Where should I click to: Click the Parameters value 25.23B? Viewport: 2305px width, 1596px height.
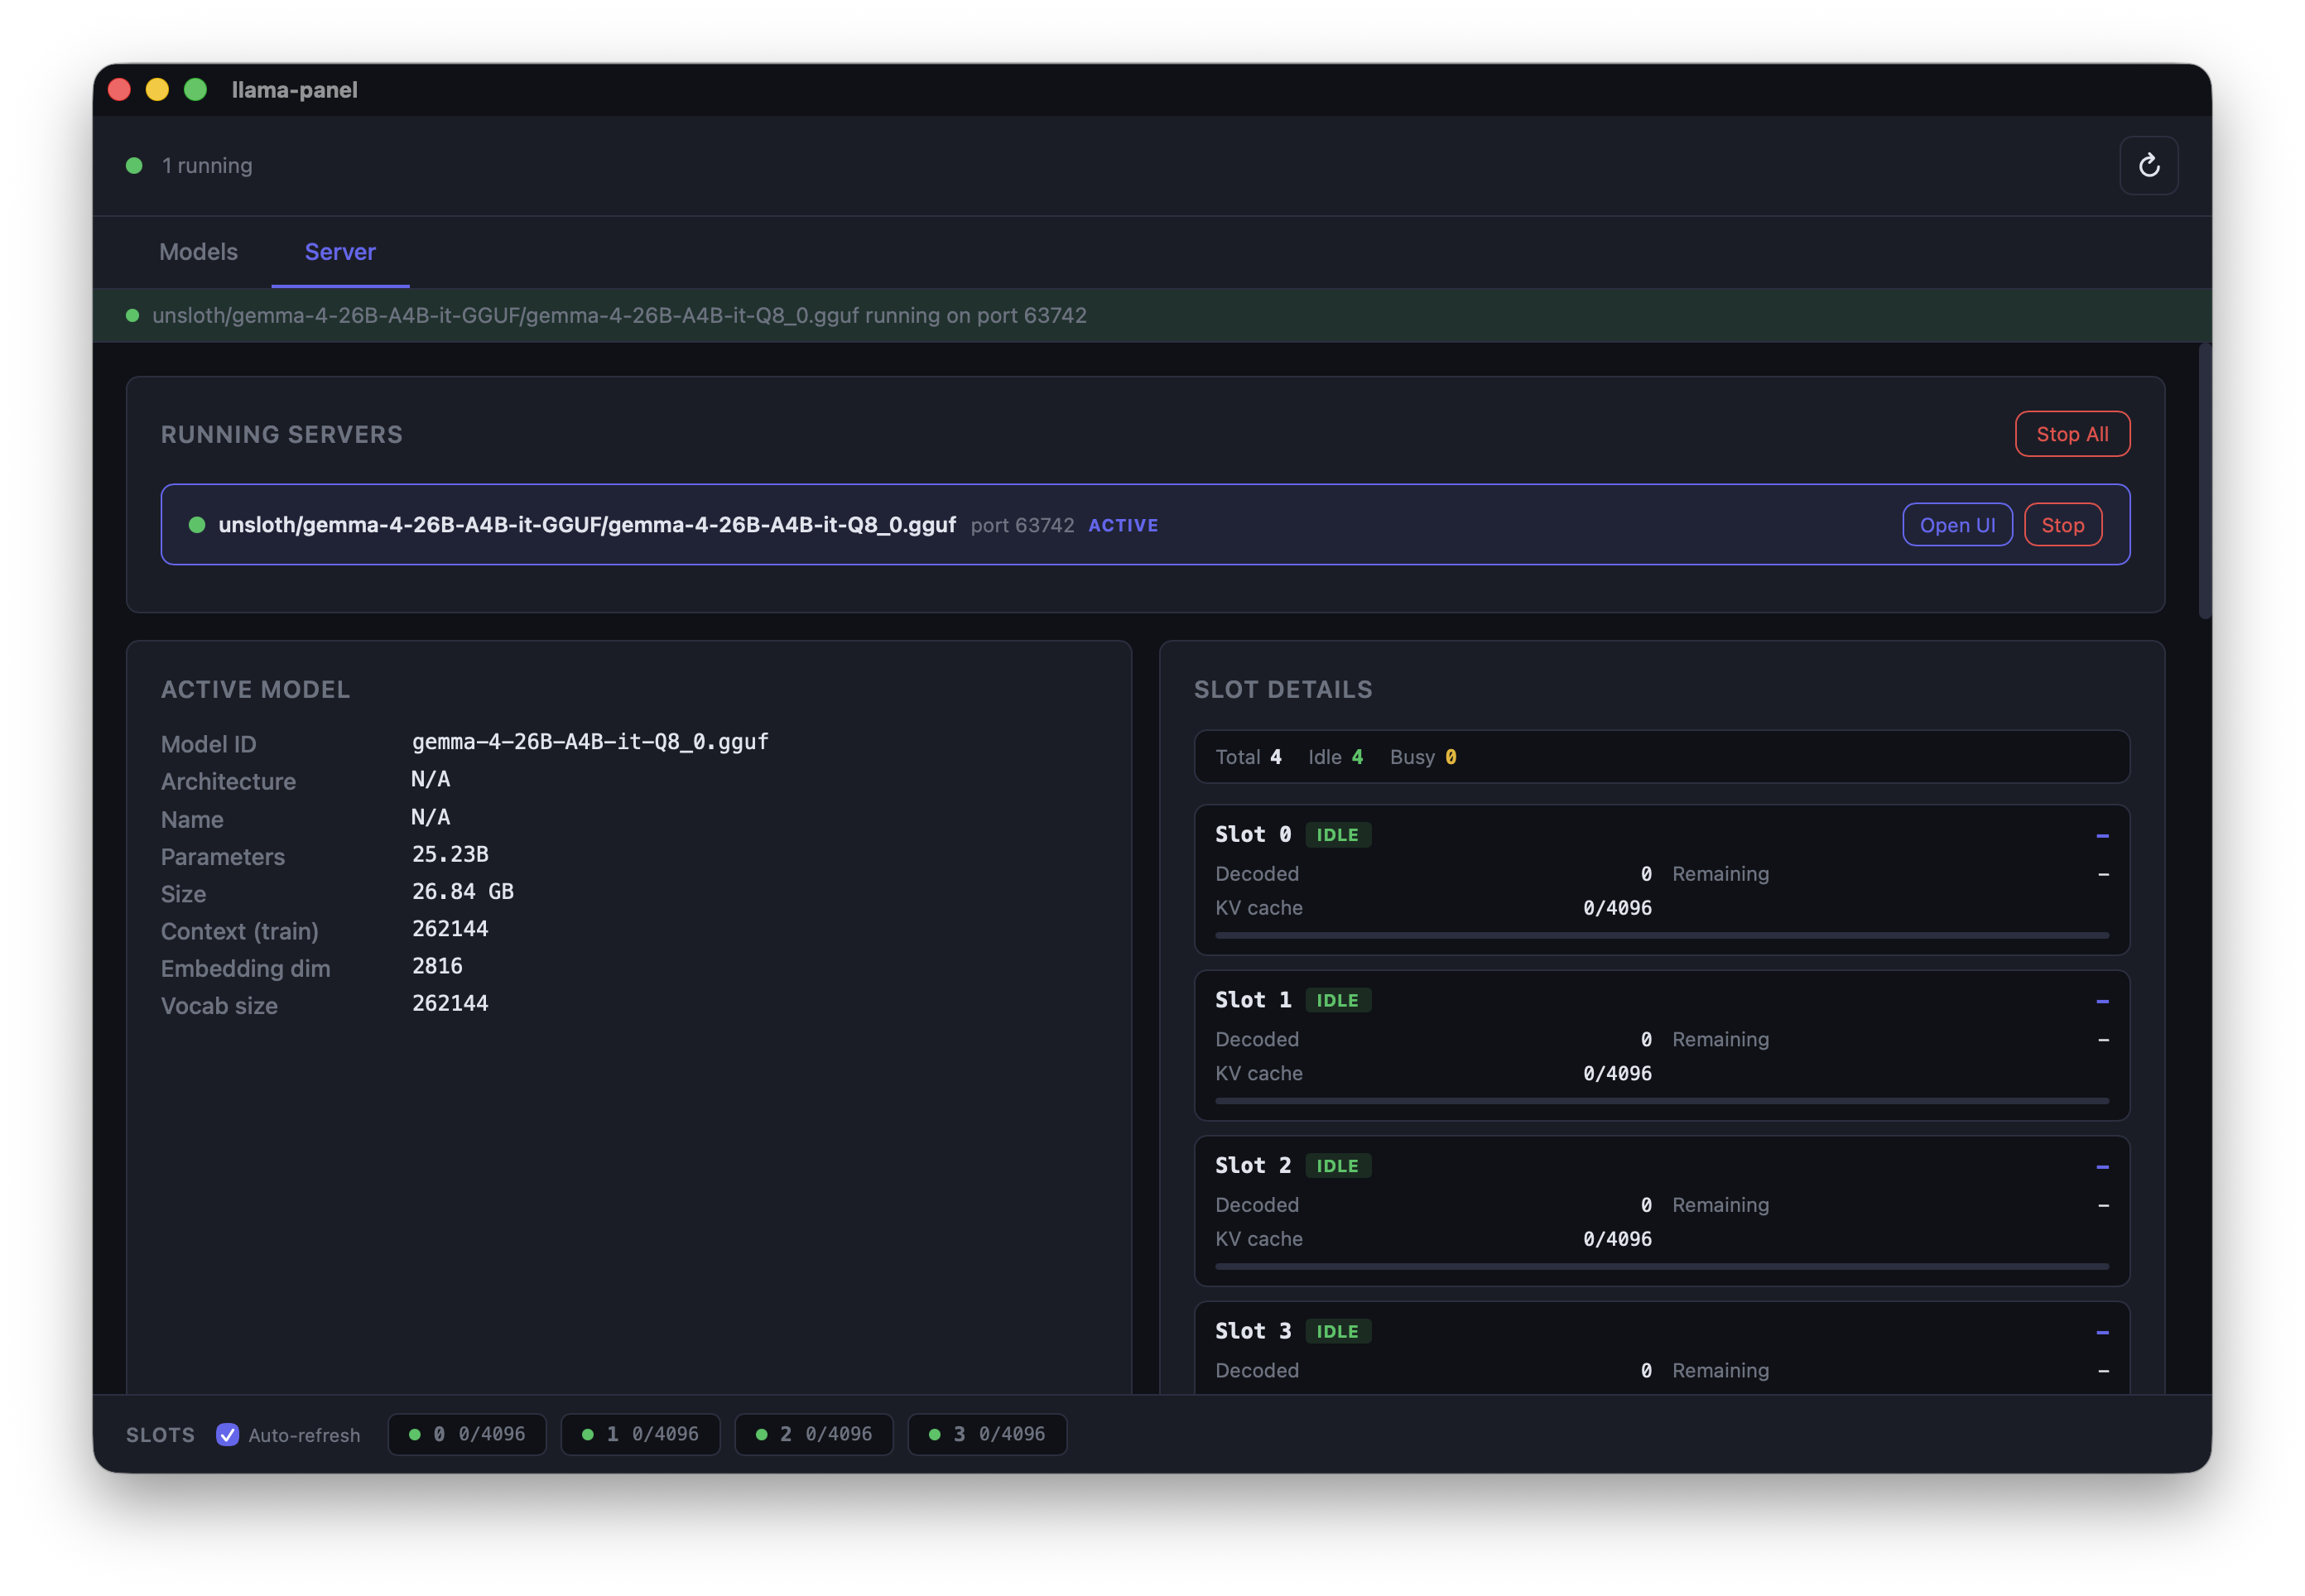pos(450,854)
